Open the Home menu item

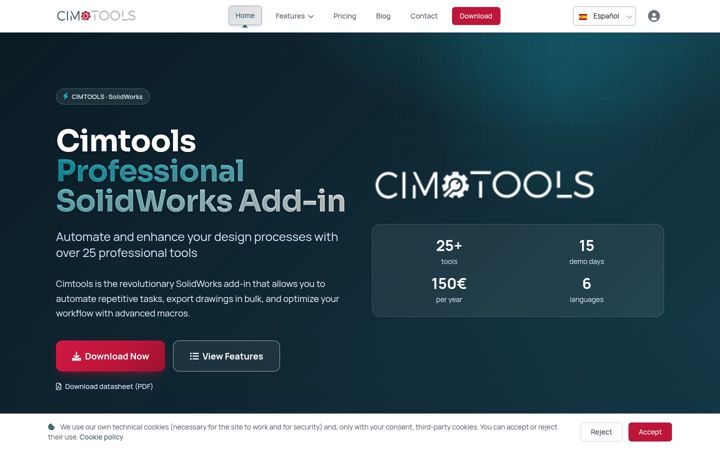[x=245, y=16]
